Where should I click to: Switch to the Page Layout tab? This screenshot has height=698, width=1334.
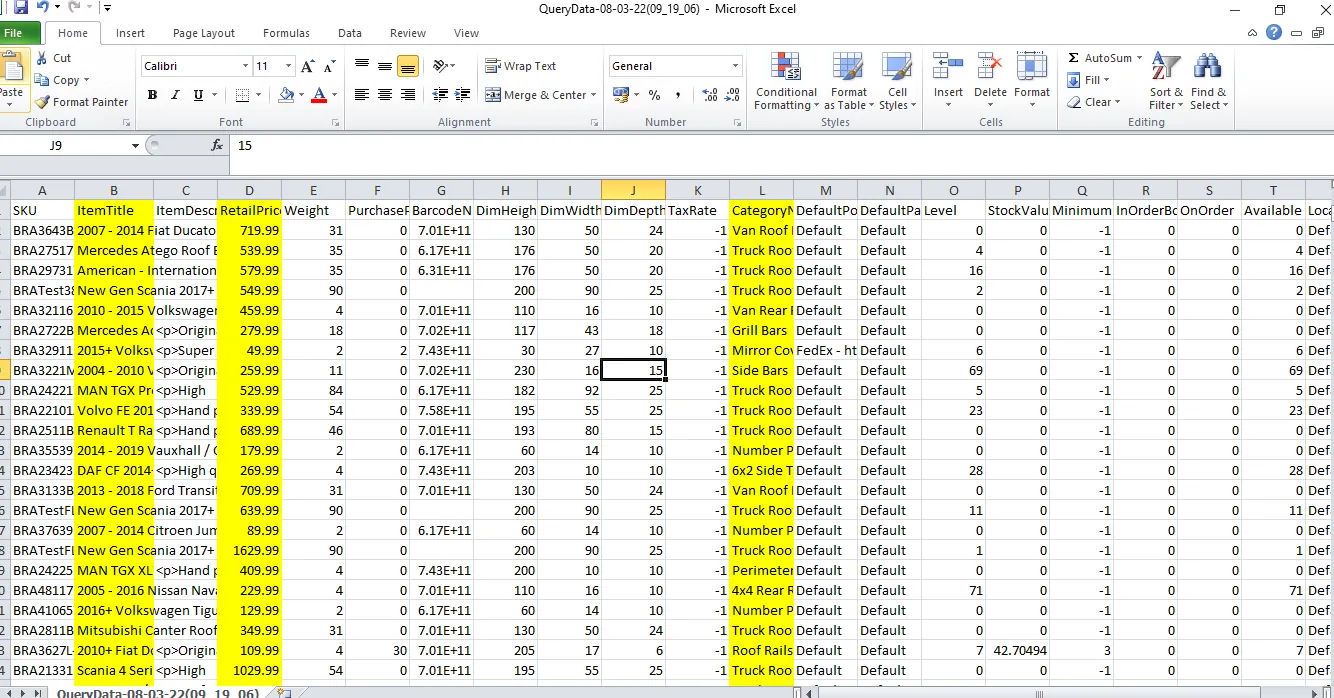coord(204,33)
